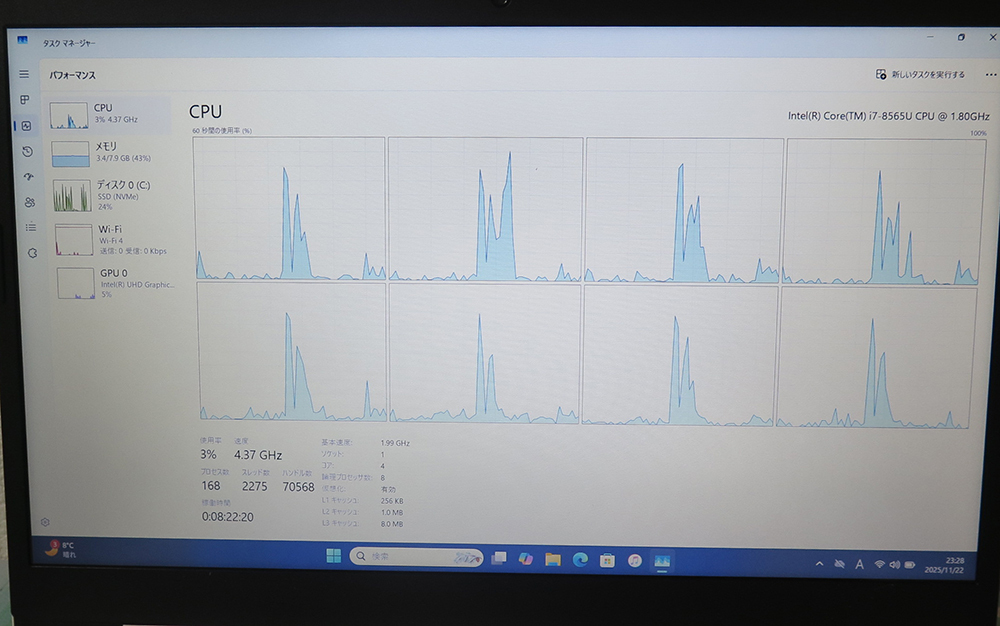Screen dimensions: 1000x626
Task: Open the volume speaker tray icon
Action: (x=895, y=565)
